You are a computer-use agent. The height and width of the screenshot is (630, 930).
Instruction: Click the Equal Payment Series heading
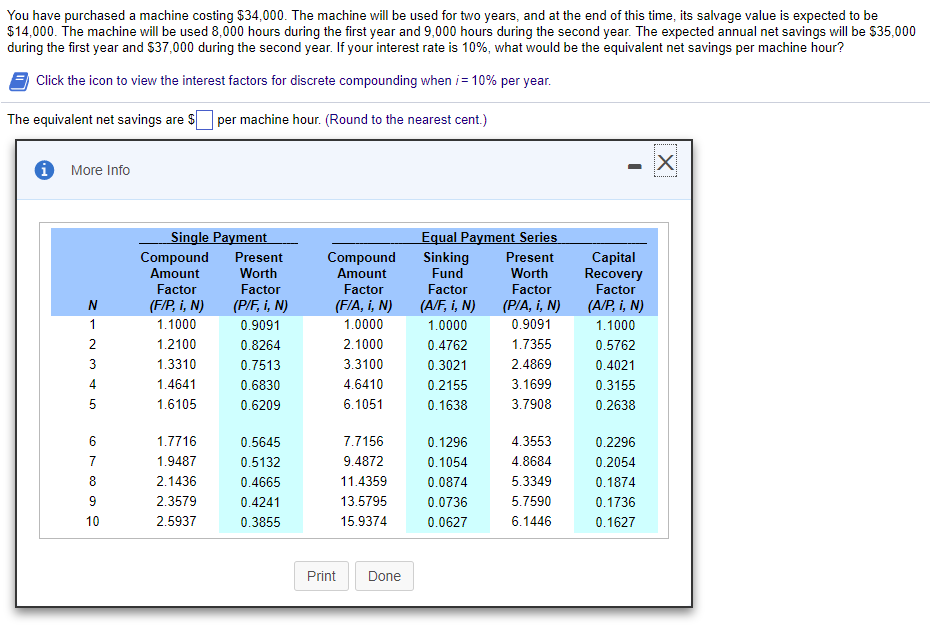tap(489, 237)
